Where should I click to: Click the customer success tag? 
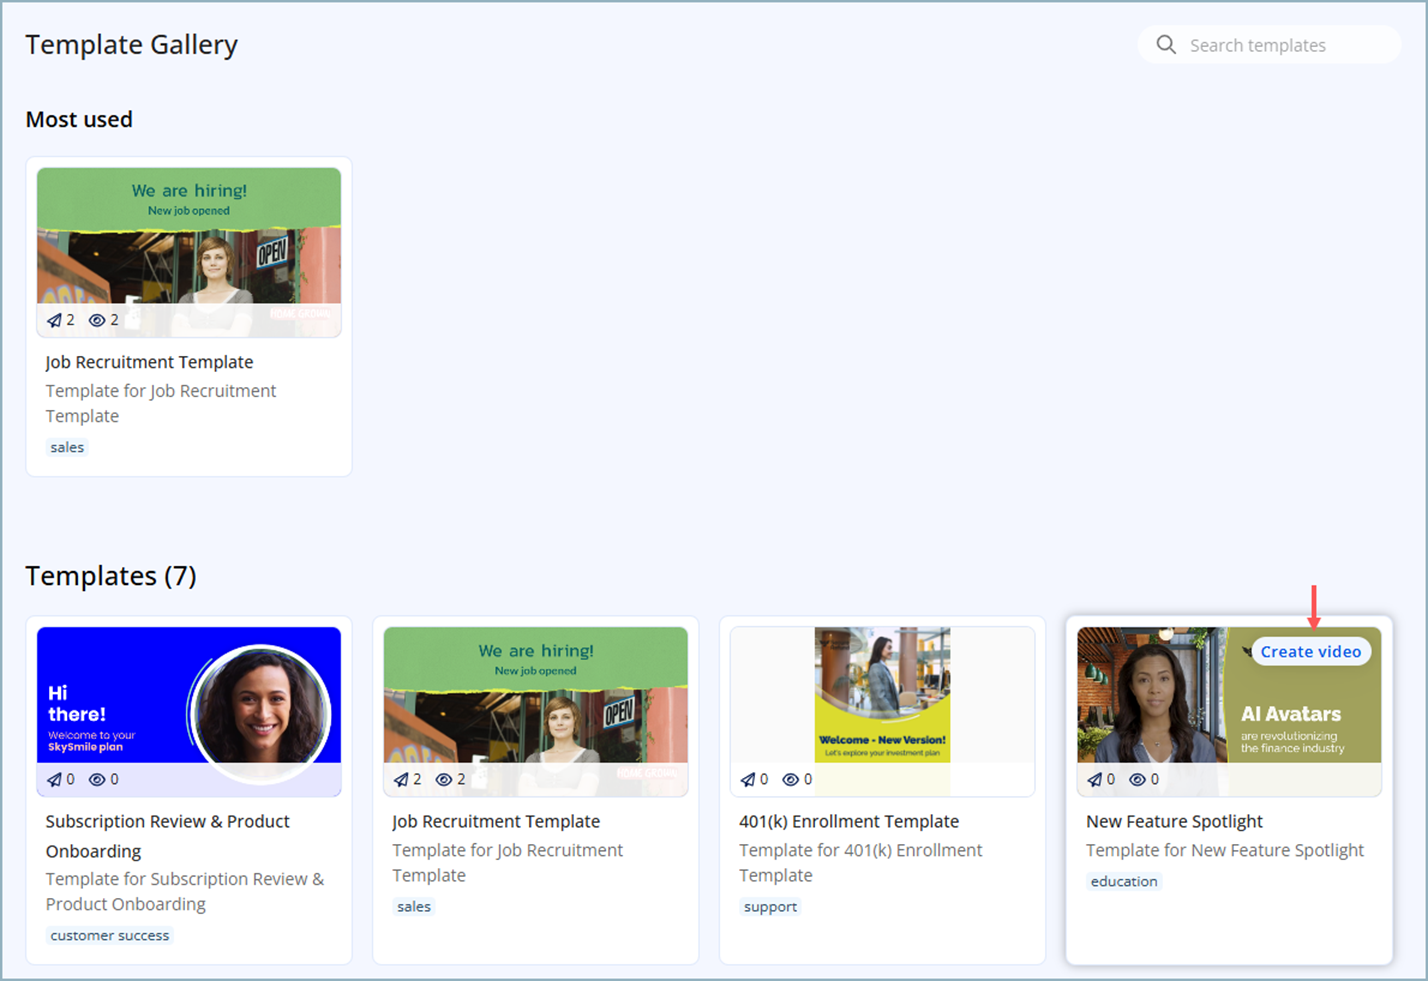pos(110,935)
